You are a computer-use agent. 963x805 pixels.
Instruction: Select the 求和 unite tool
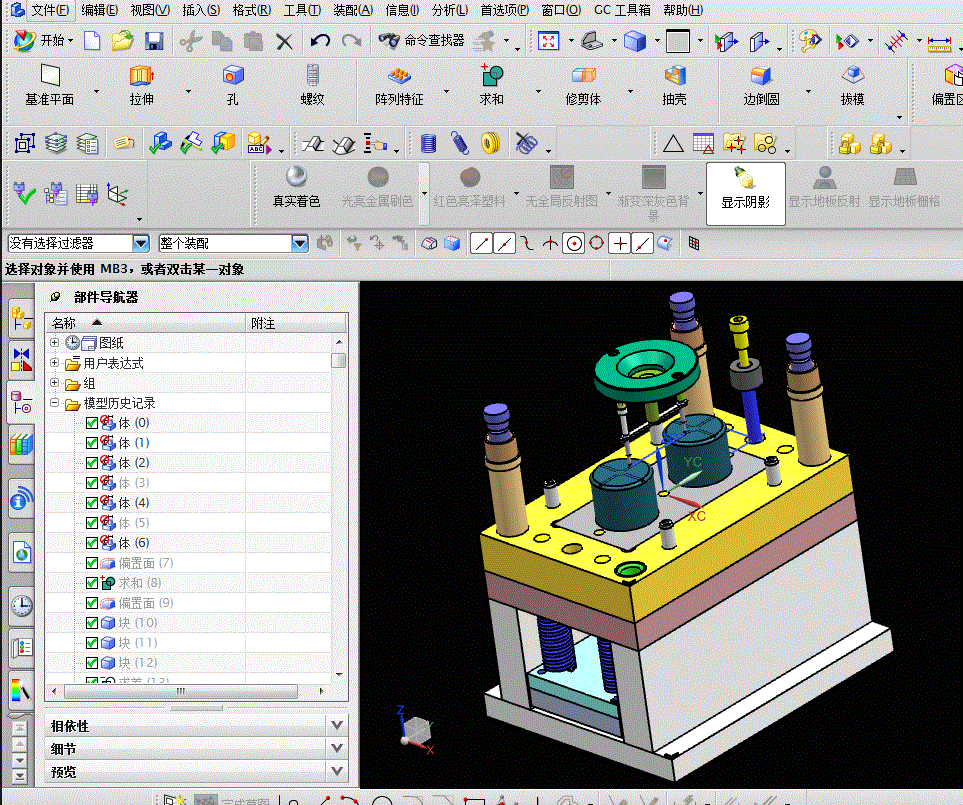click(x=491, y=85)
